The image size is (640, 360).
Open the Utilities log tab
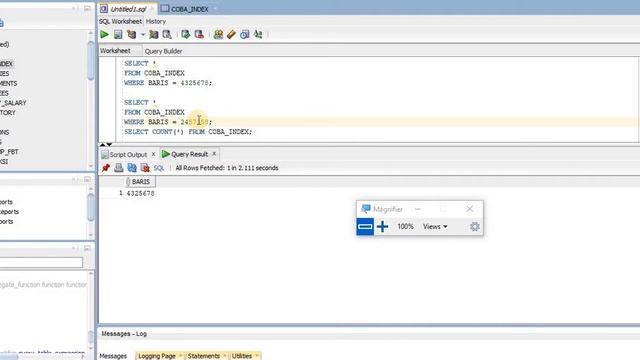coord(242,356)
